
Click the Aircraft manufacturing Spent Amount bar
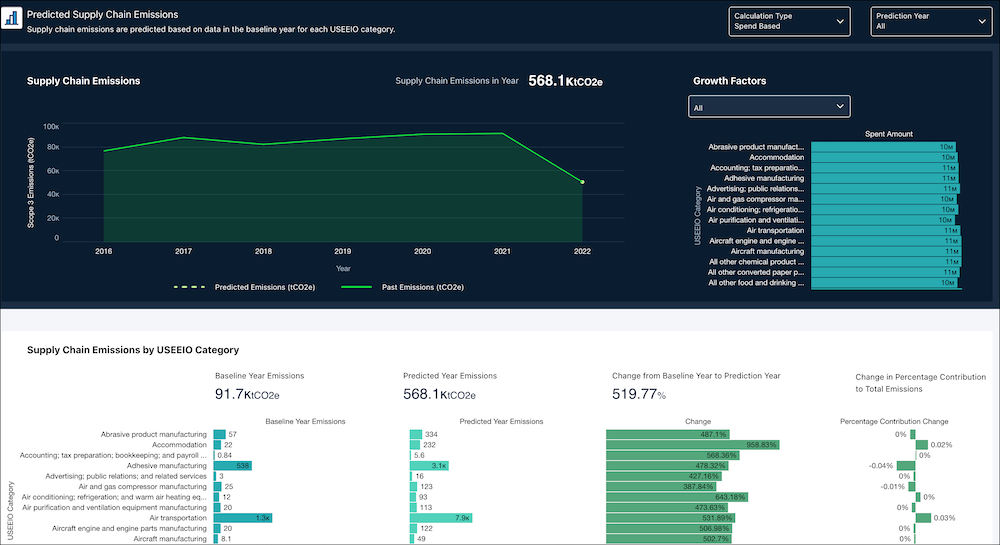point(886,252)
